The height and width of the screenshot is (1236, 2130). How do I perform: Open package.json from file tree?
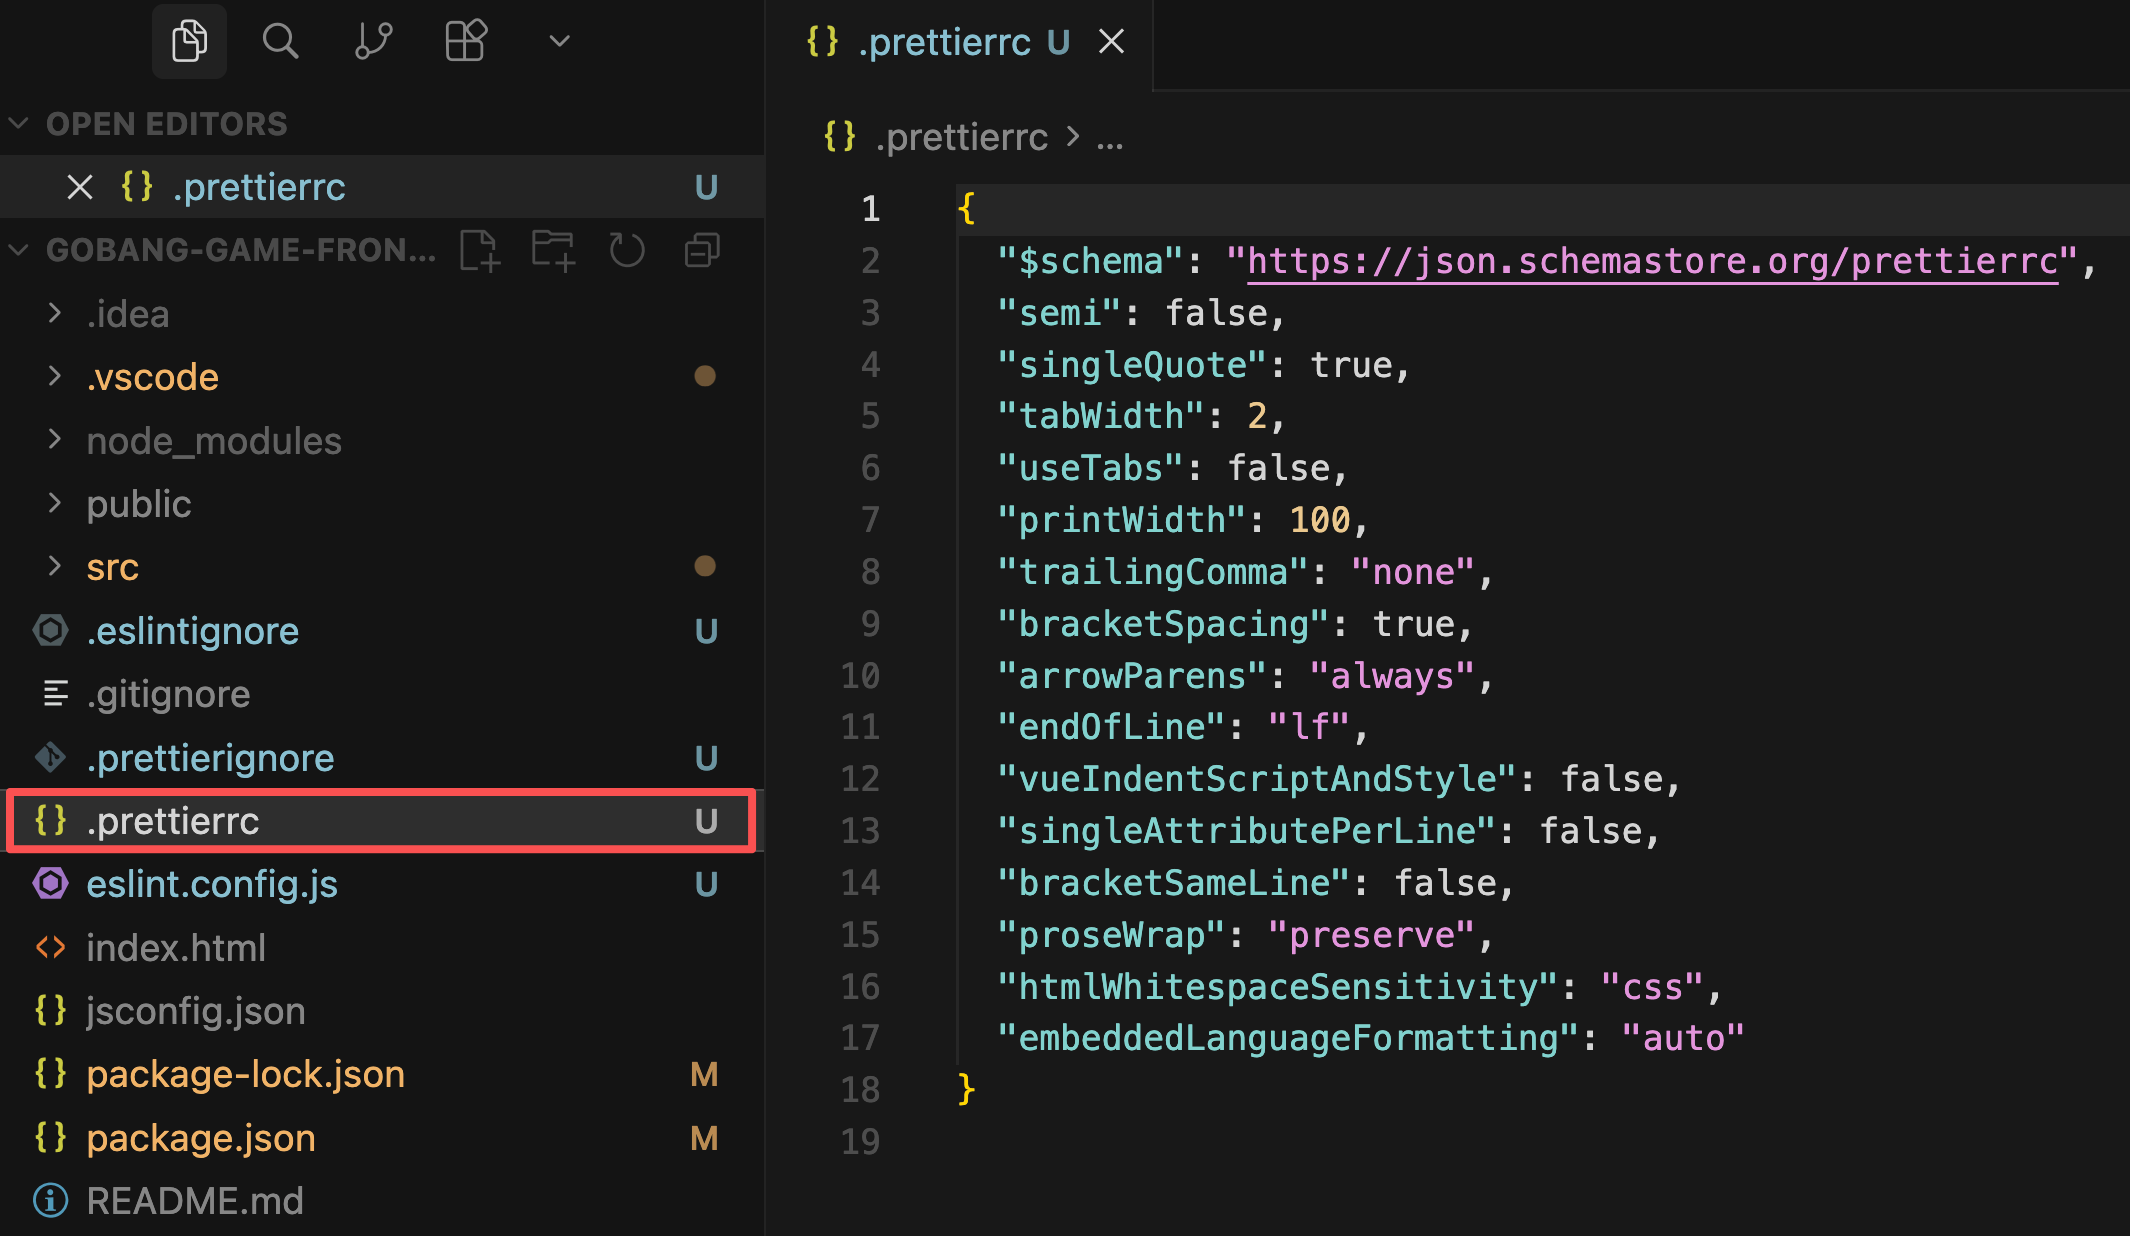coord(201,1138)
